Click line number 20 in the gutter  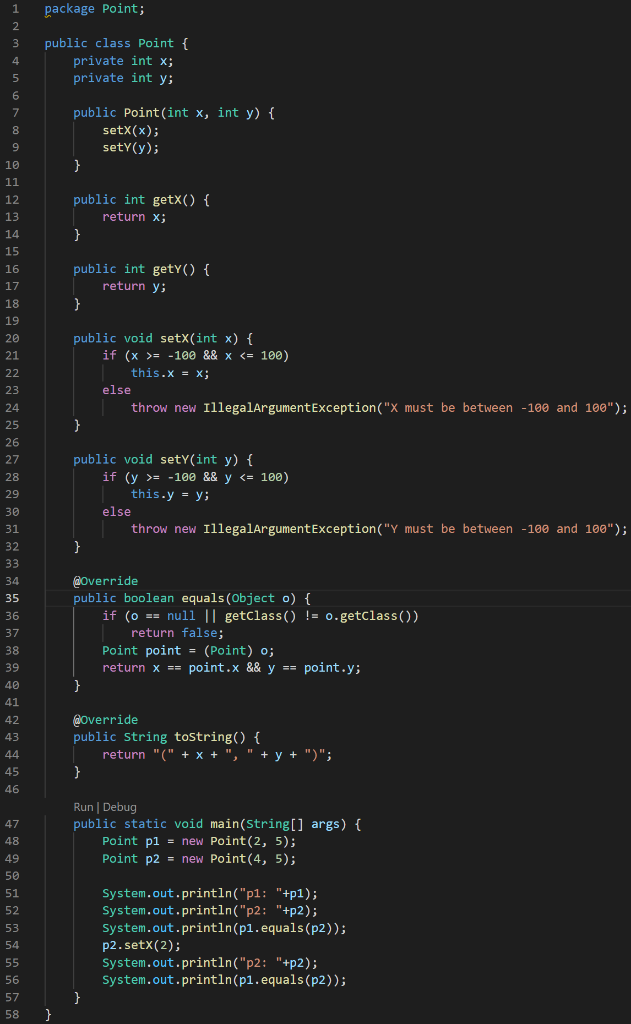point(12,338)
